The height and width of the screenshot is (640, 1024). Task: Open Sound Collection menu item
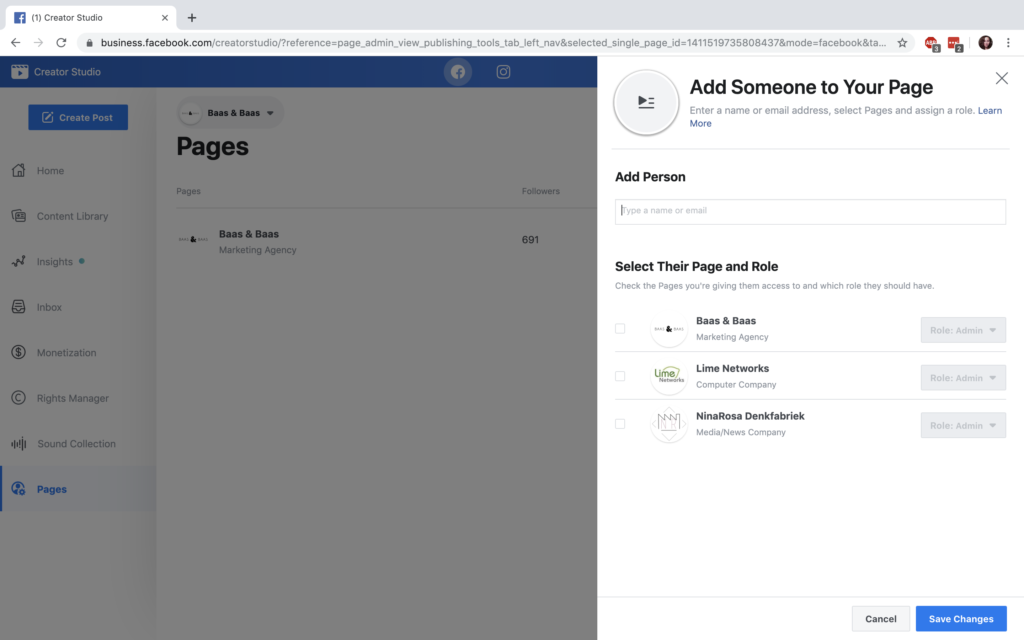tap(76, 443)
